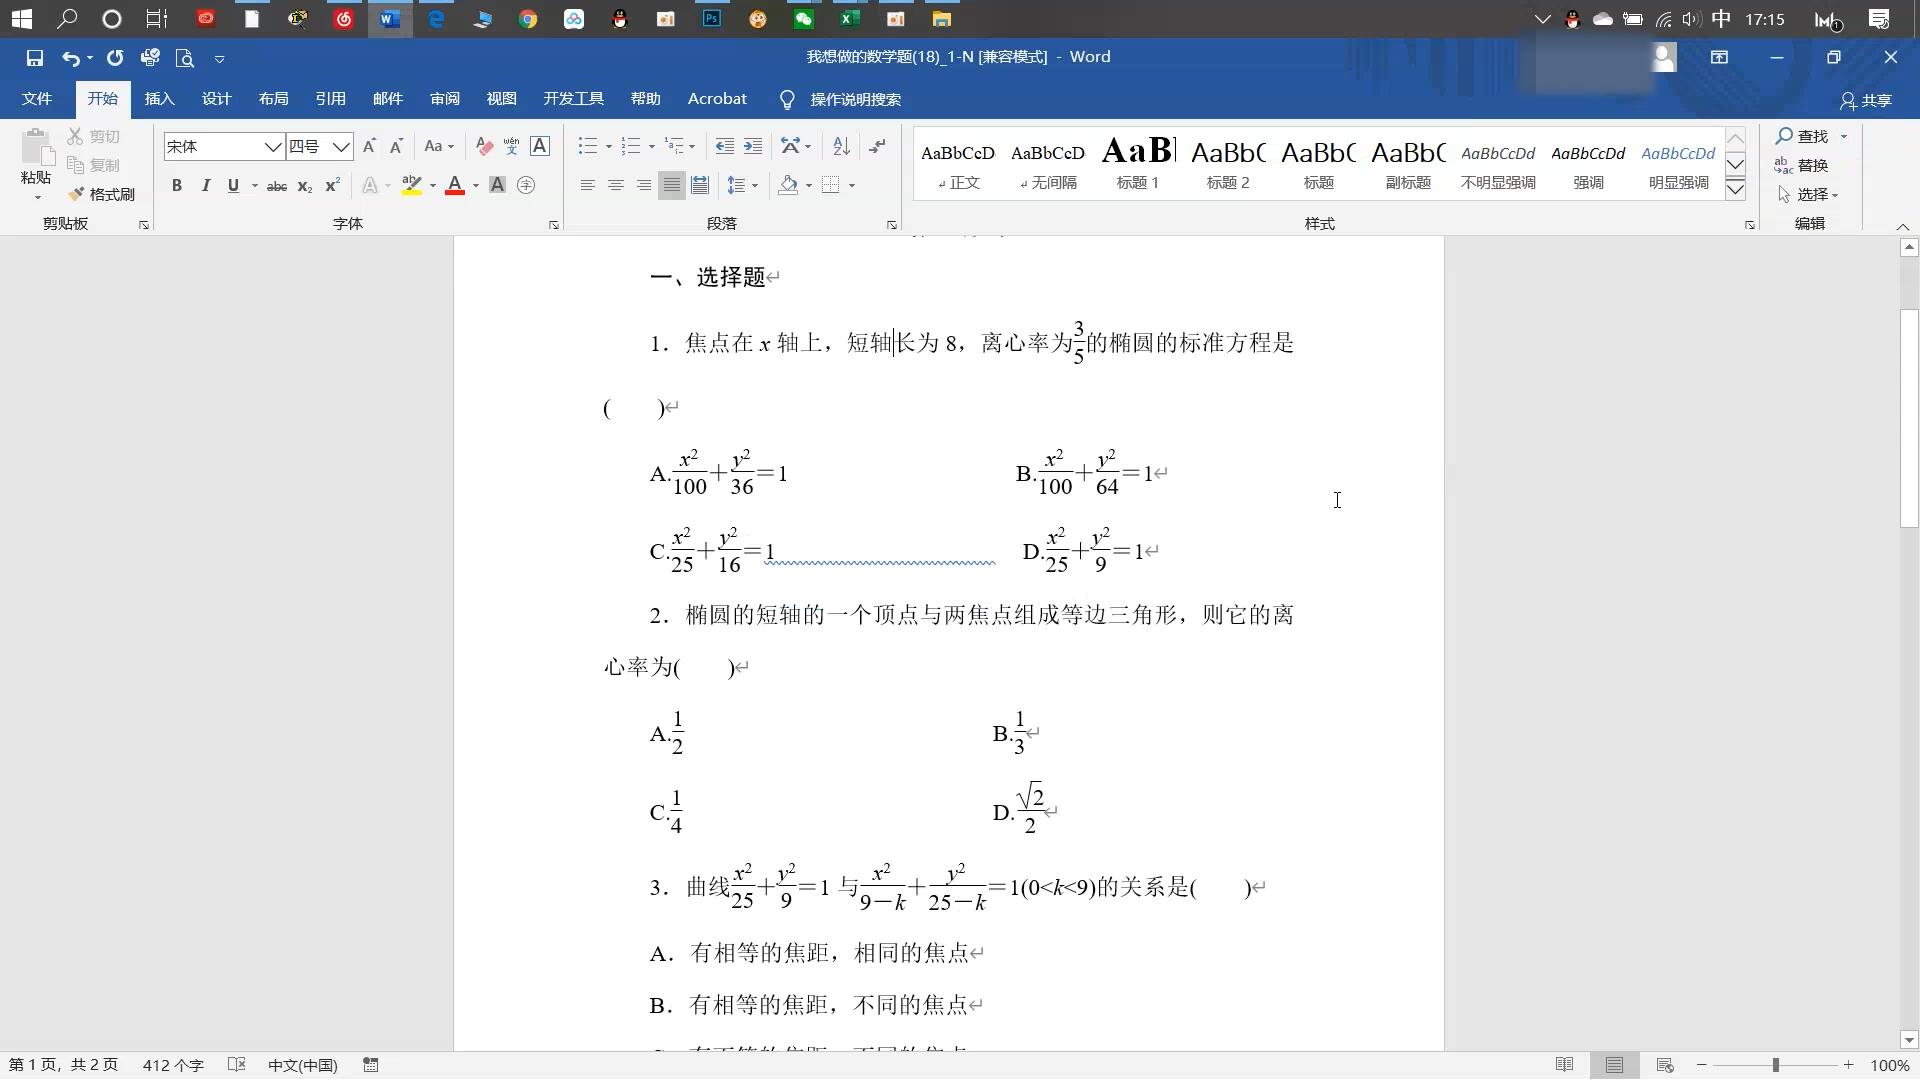Center-align the current paragraph

point(615,185)
